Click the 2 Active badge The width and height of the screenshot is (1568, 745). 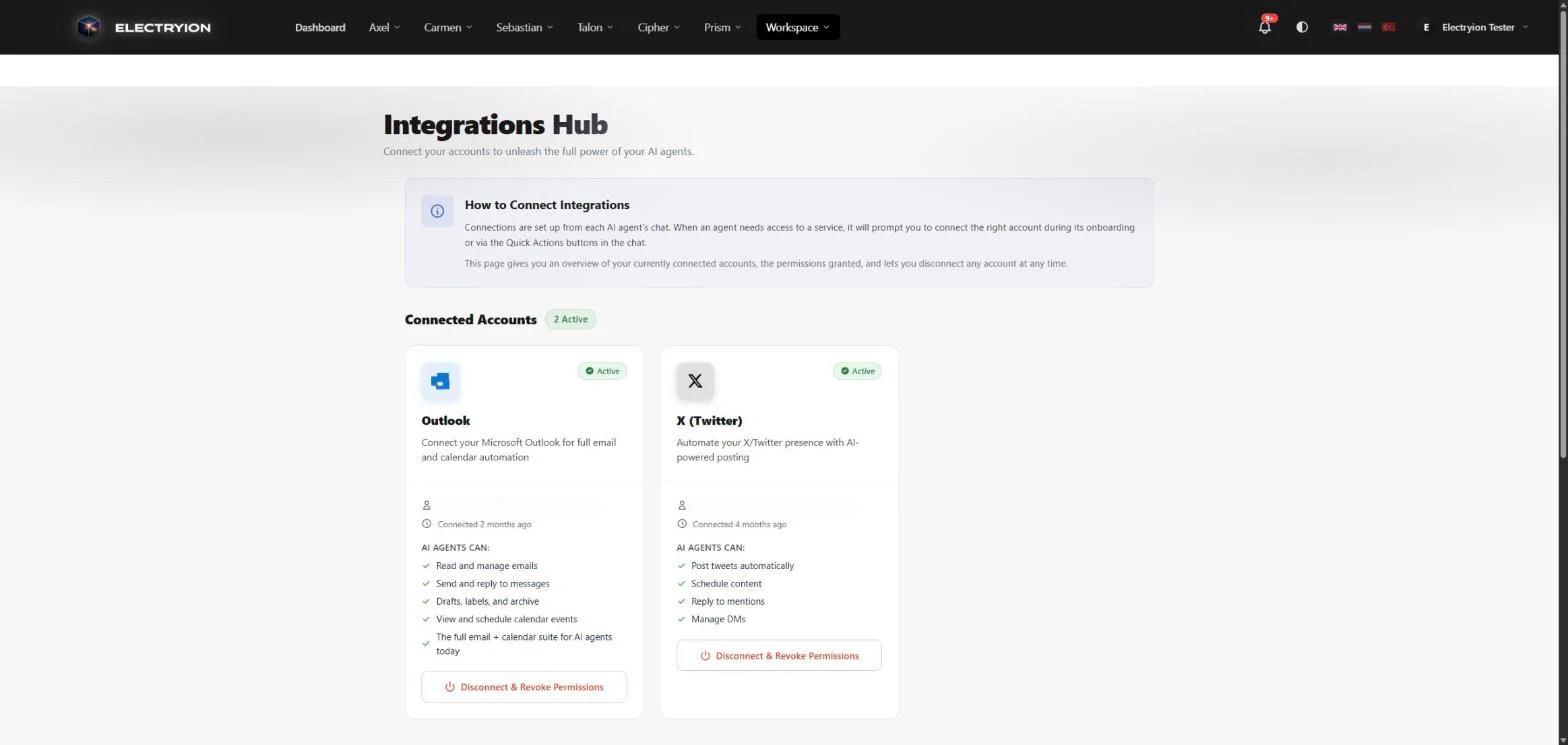point(571,319)
